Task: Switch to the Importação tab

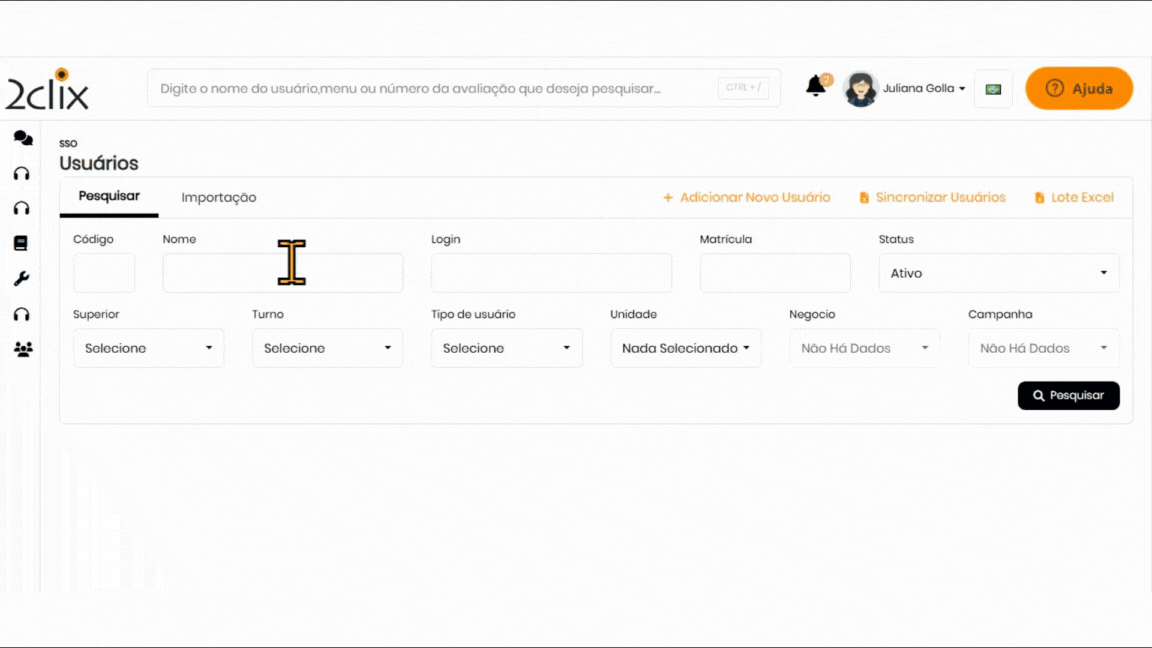Action: pyautogui.click(x=219, y=198)
